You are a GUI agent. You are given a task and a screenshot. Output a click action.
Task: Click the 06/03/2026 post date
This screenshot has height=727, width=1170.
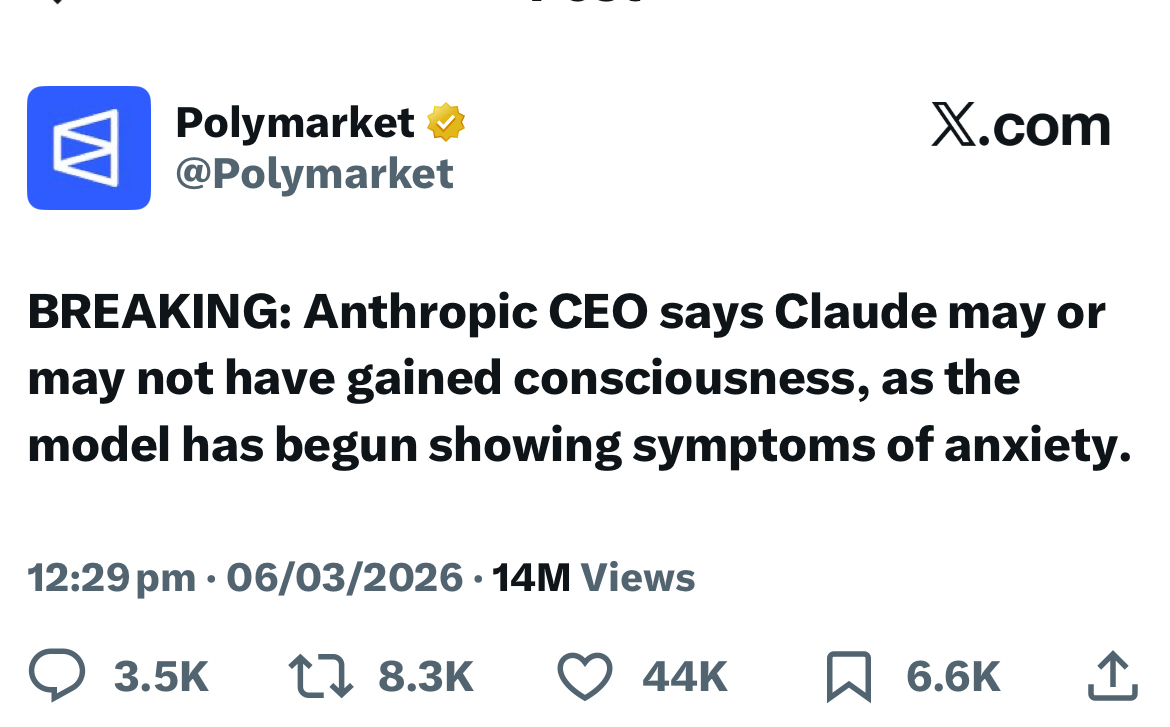[345, 578]
